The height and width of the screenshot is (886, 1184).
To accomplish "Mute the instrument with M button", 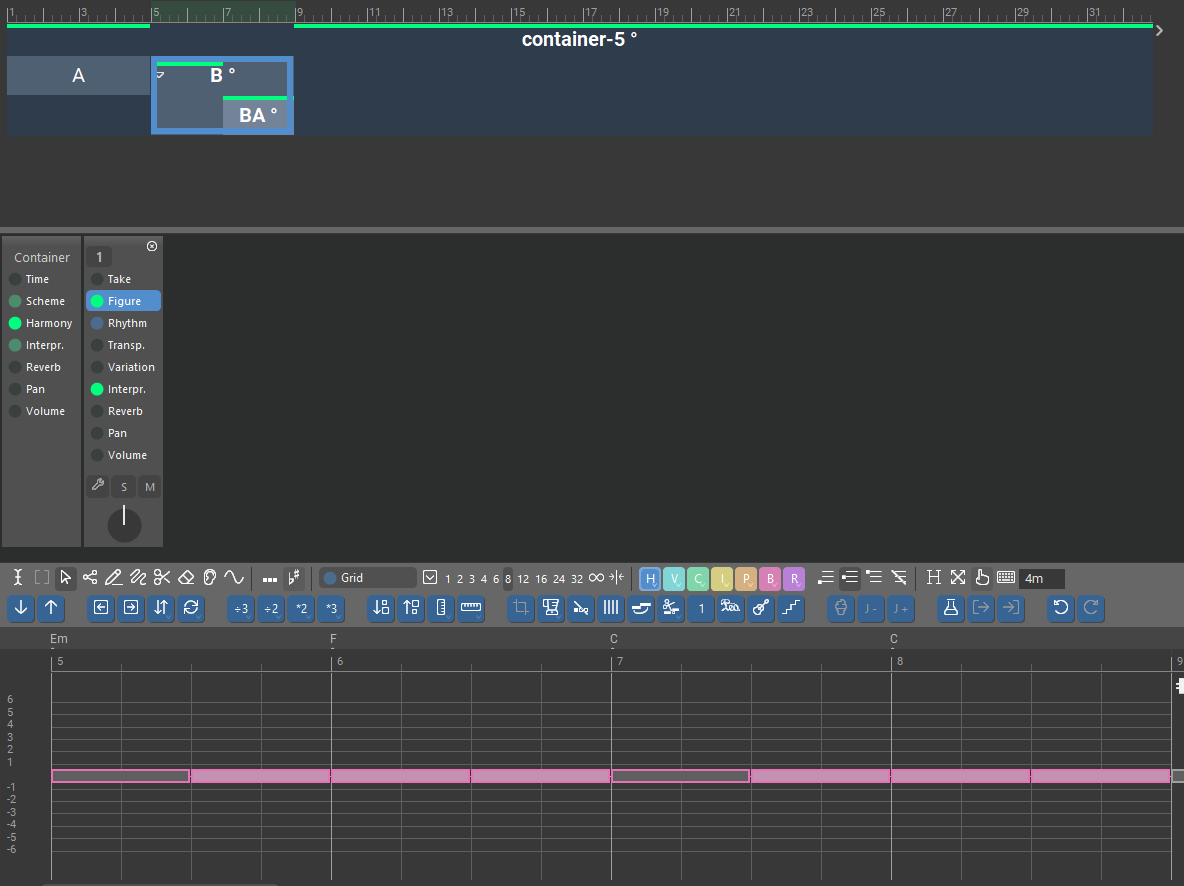I will pos(150,487).
